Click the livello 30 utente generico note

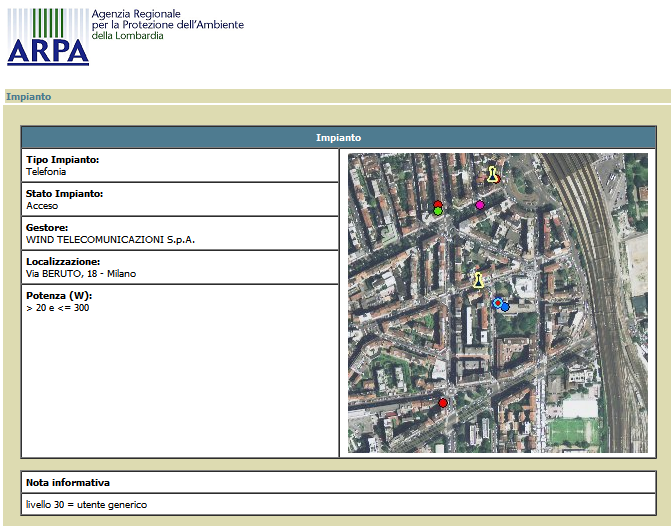87,505
